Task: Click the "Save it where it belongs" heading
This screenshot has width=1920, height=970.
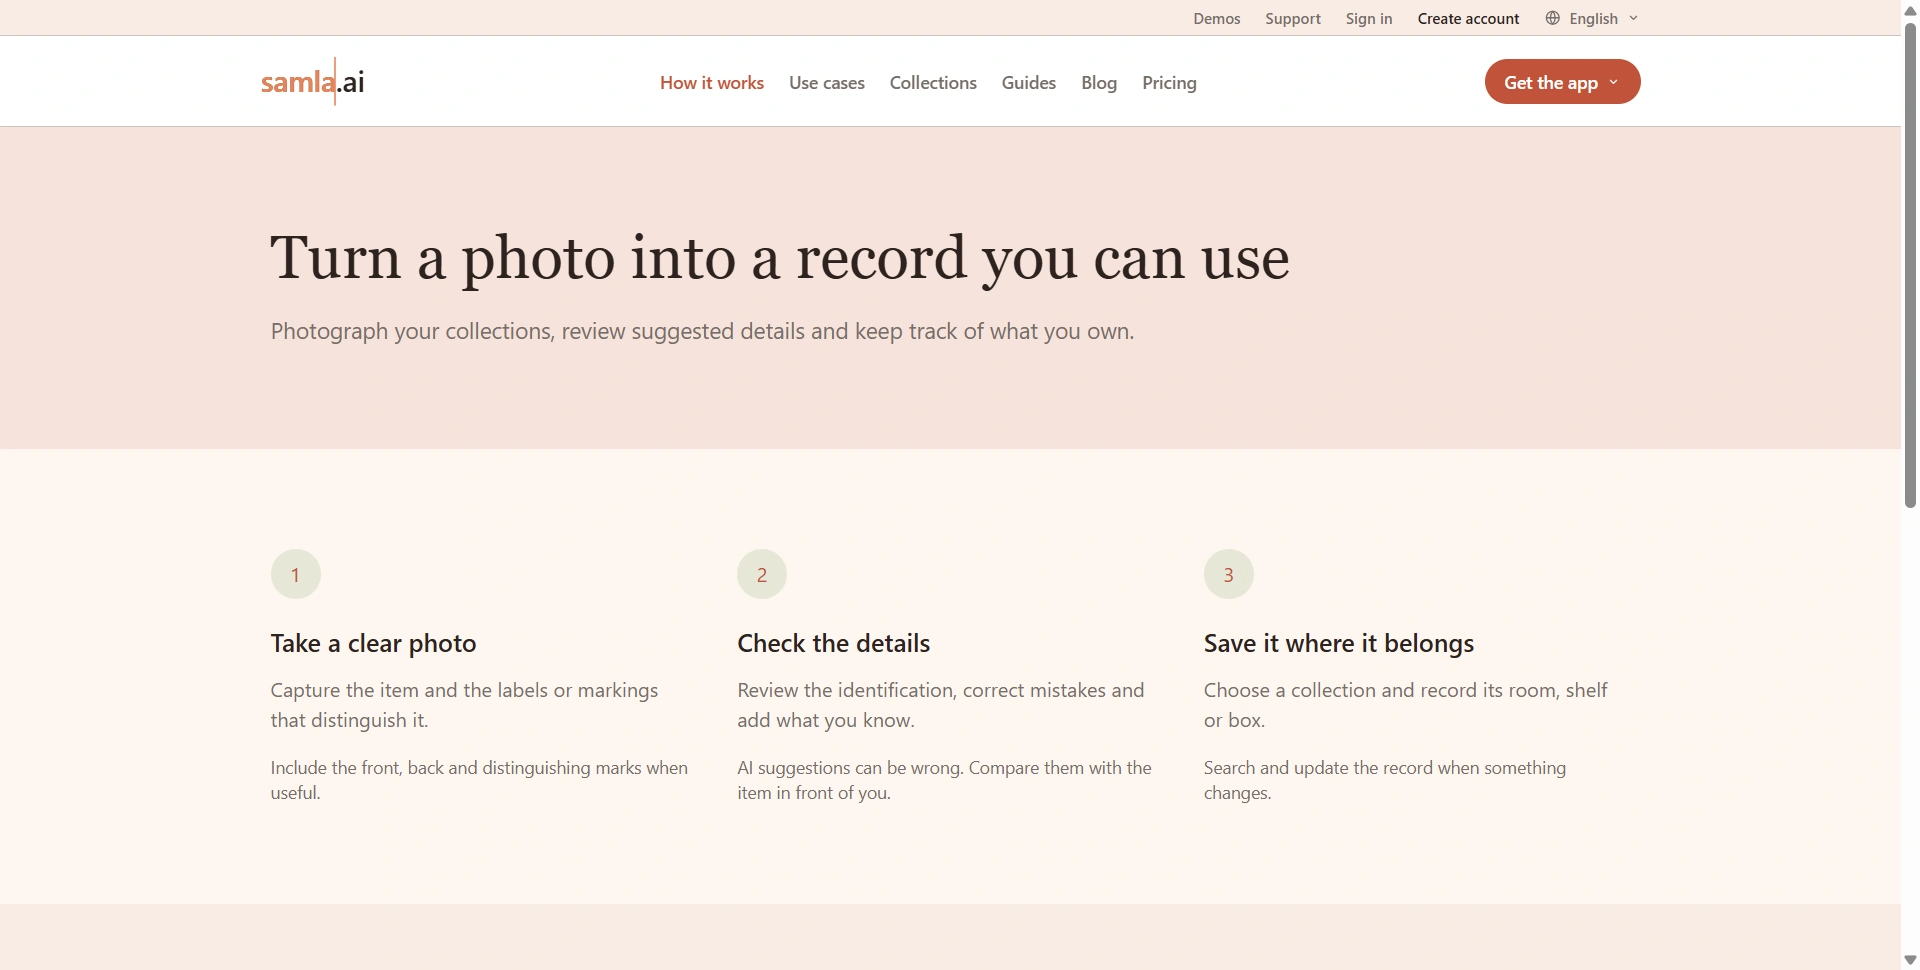Action: point(1338,643)
